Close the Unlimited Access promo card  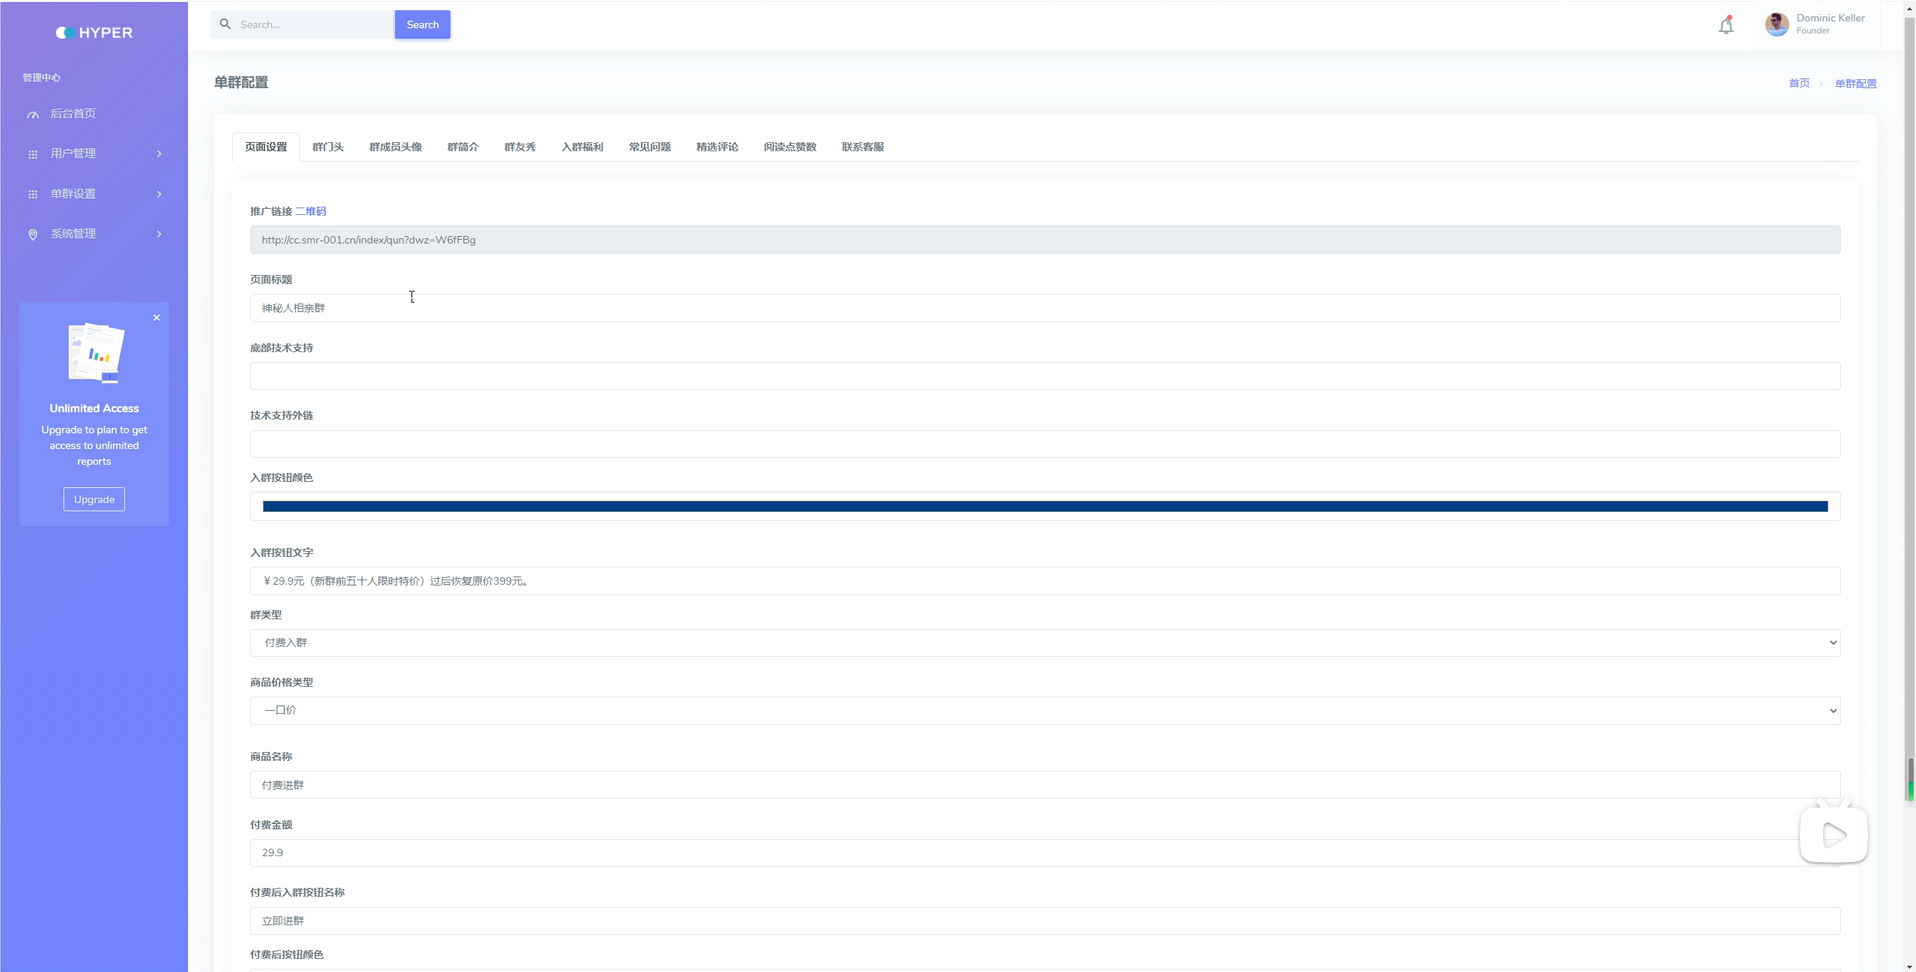point(156,318)
